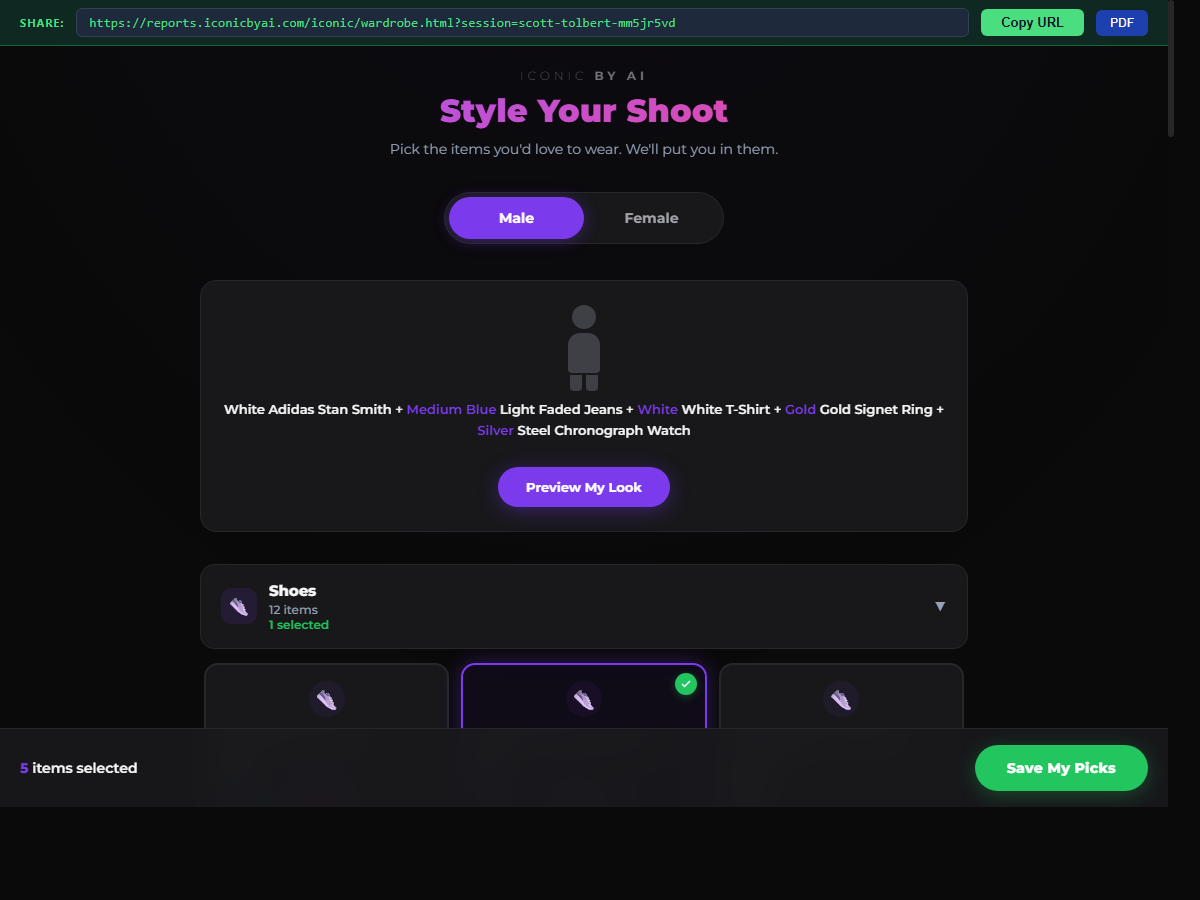Click the share URL text field
The height and width of the screenshot is (900, 1200).
[522, 22]
